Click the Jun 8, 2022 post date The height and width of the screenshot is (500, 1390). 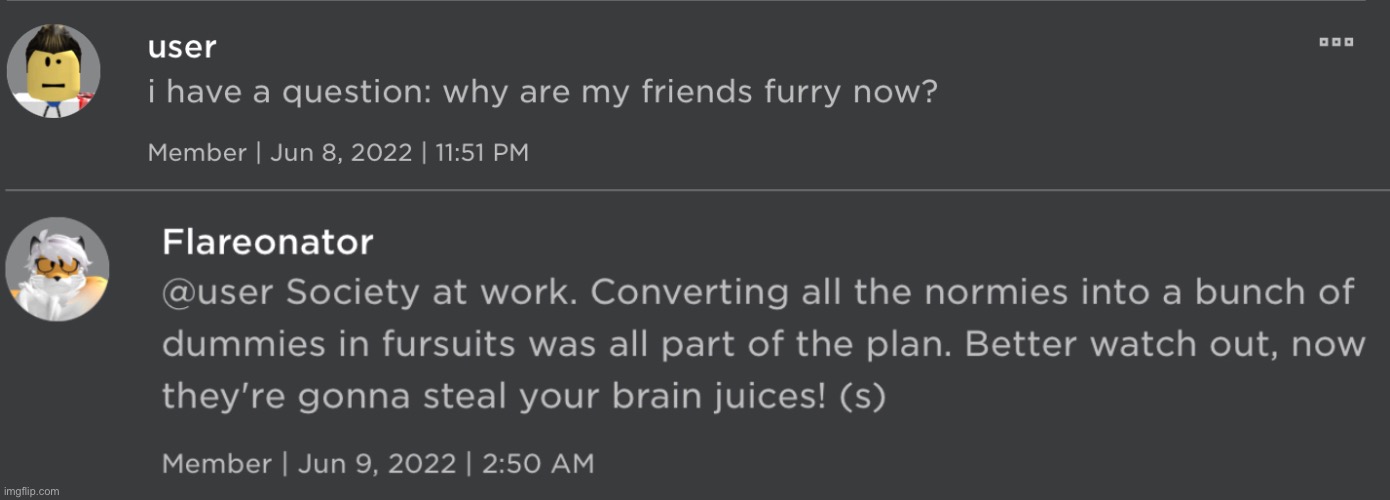coord(339,153)
